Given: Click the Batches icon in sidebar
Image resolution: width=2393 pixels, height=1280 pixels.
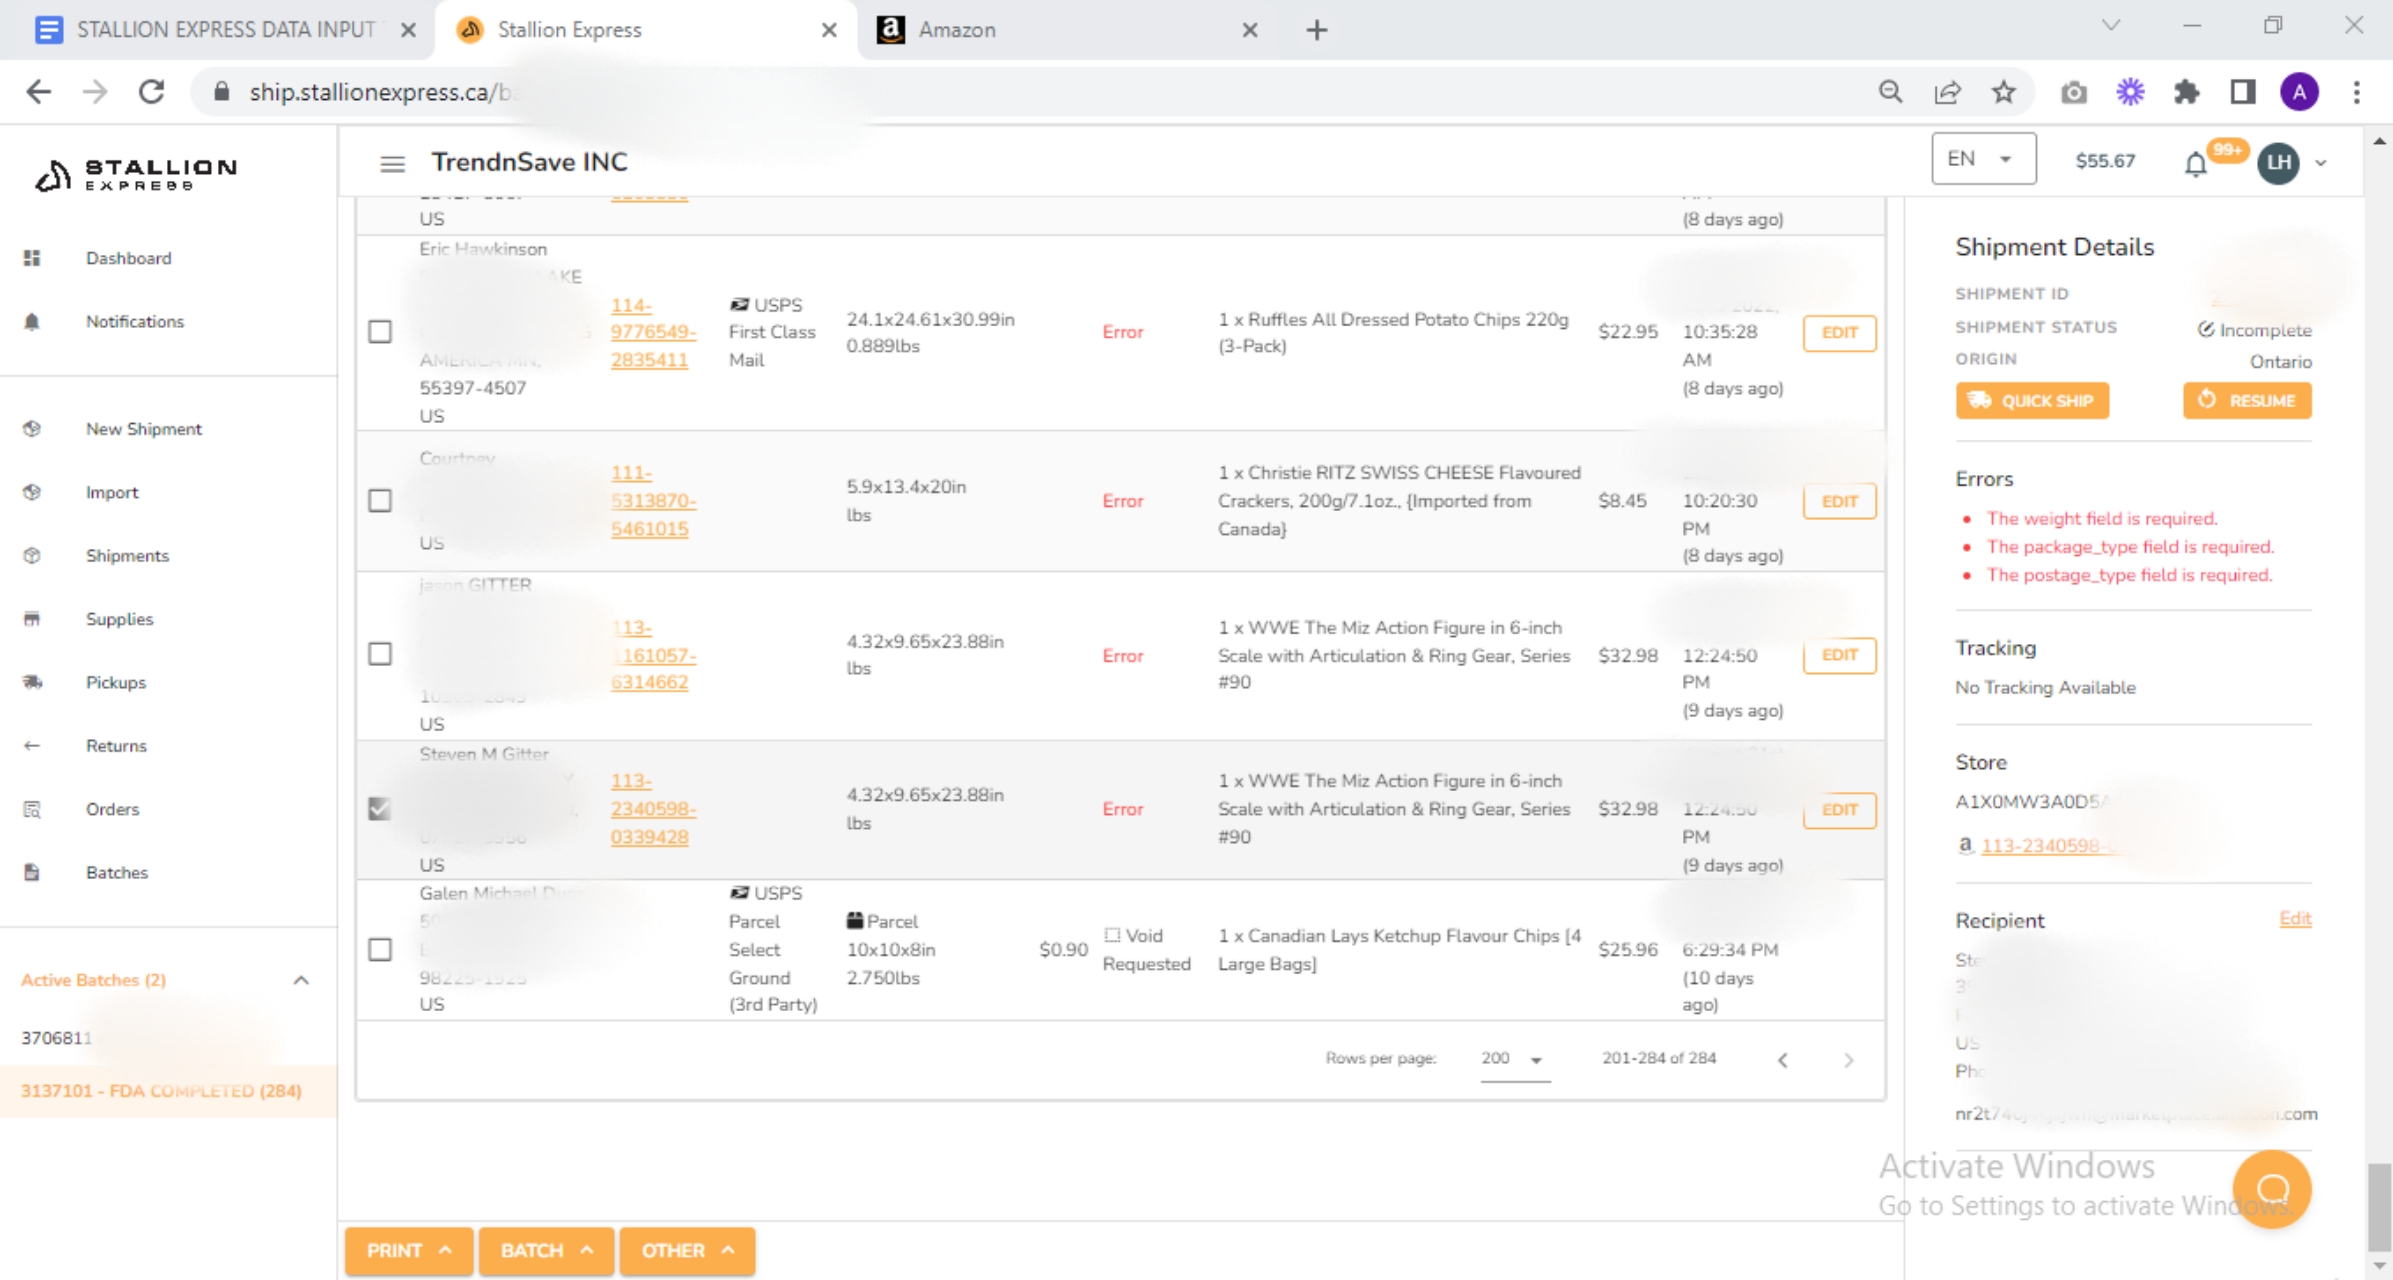Looking at the screenshot, I should click(32, 872).
